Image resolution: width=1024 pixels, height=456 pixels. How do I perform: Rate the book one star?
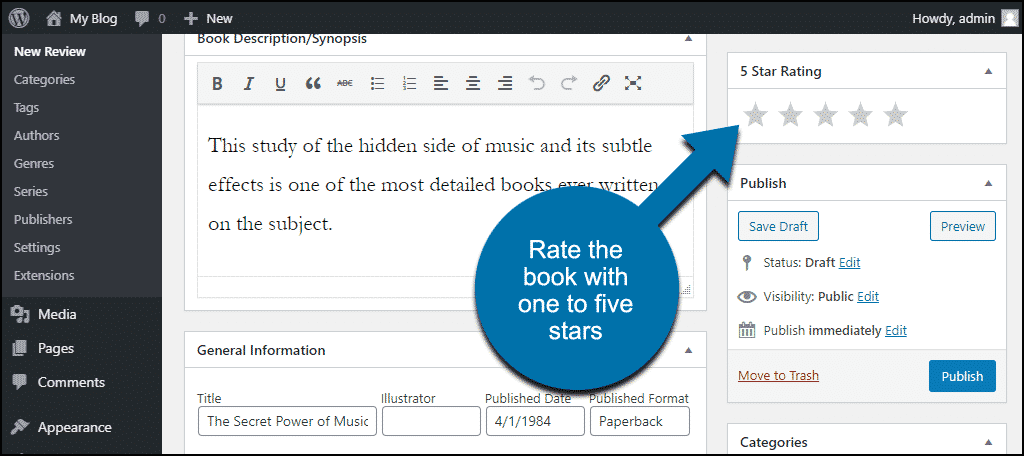pos(756,116)
